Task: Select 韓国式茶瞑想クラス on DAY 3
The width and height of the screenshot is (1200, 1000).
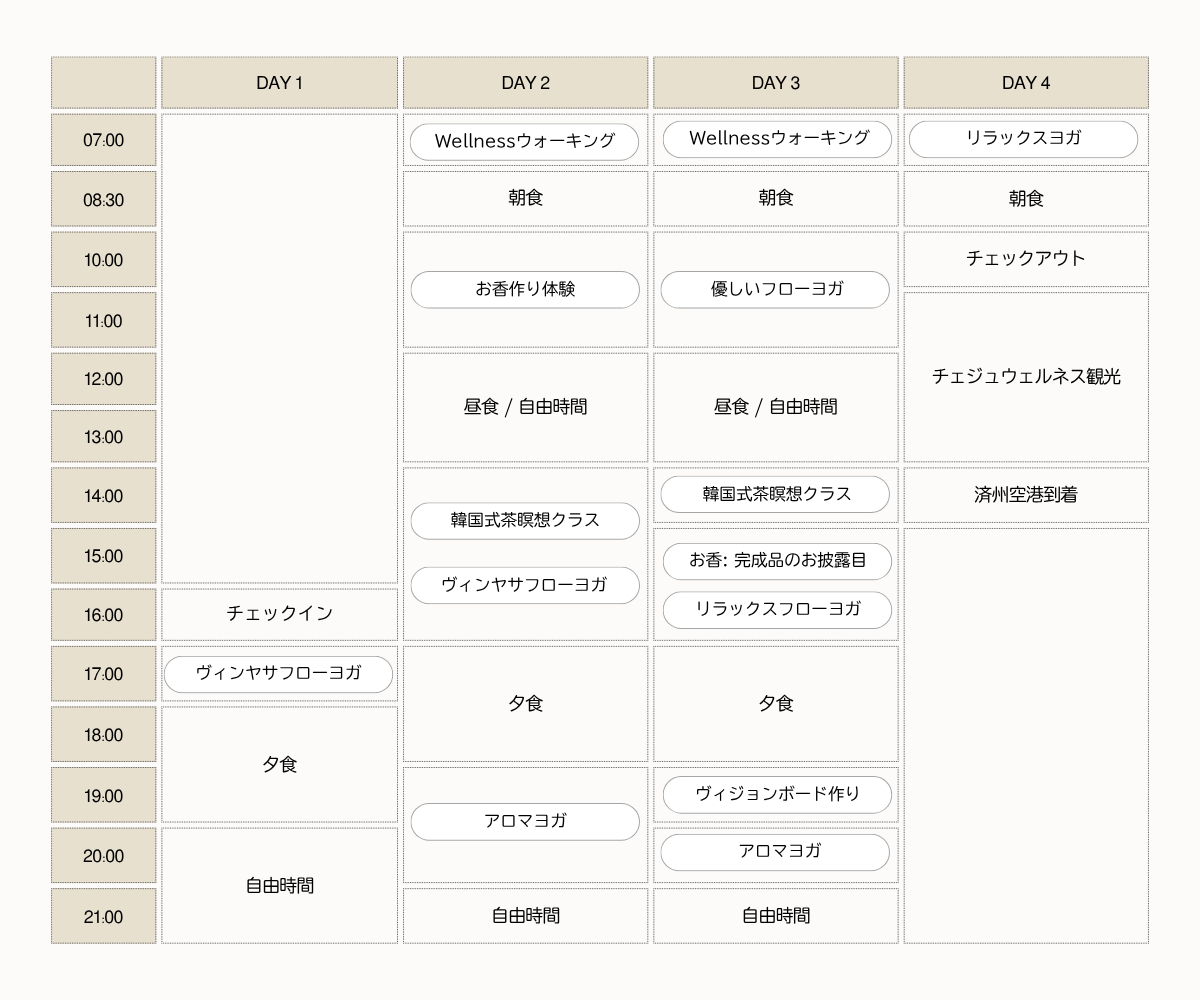Action: [776, 494]
